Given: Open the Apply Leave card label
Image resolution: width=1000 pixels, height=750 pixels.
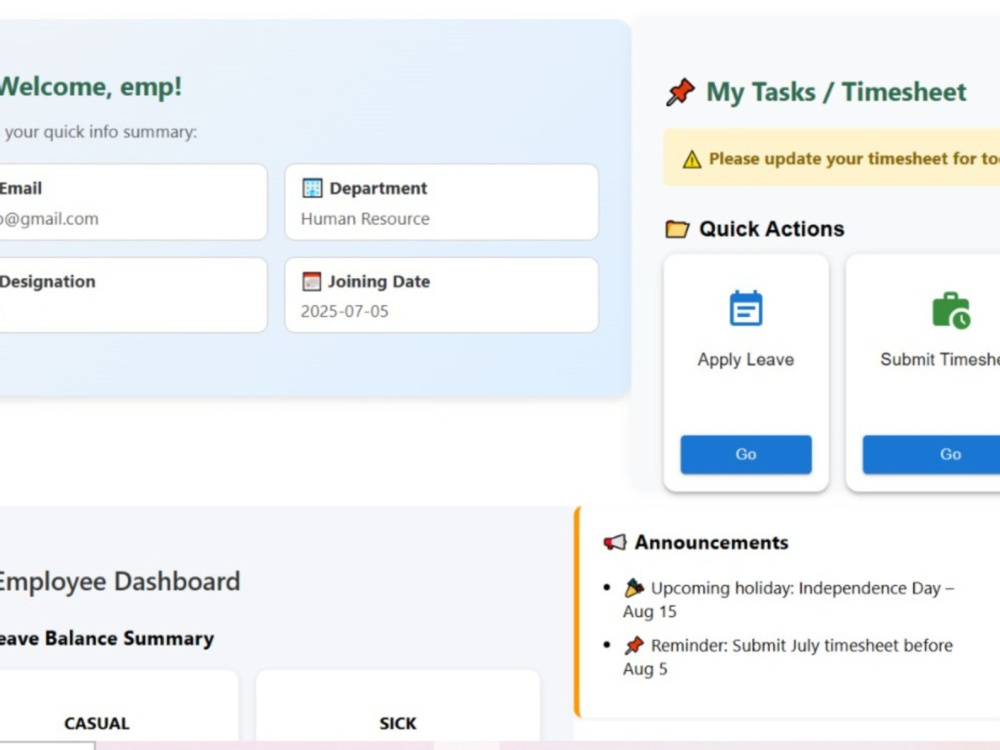Looking at the screenshot, I should (x=746, y=360).
